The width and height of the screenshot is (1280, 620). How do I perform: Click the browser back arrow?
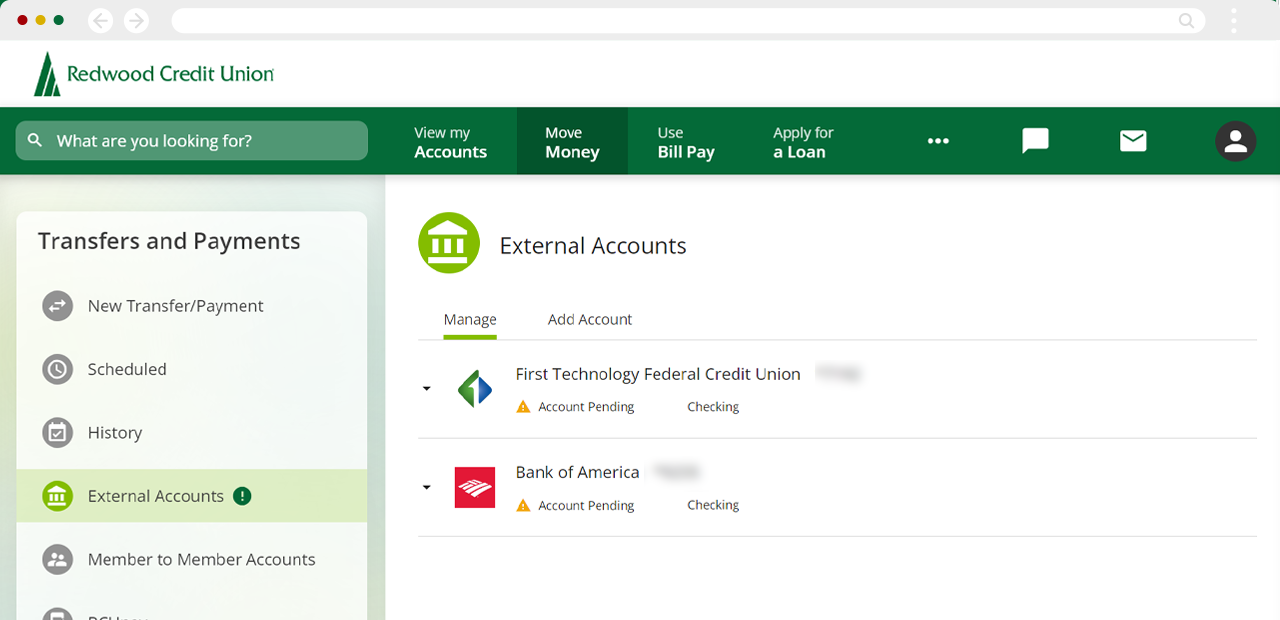point(101,20)
